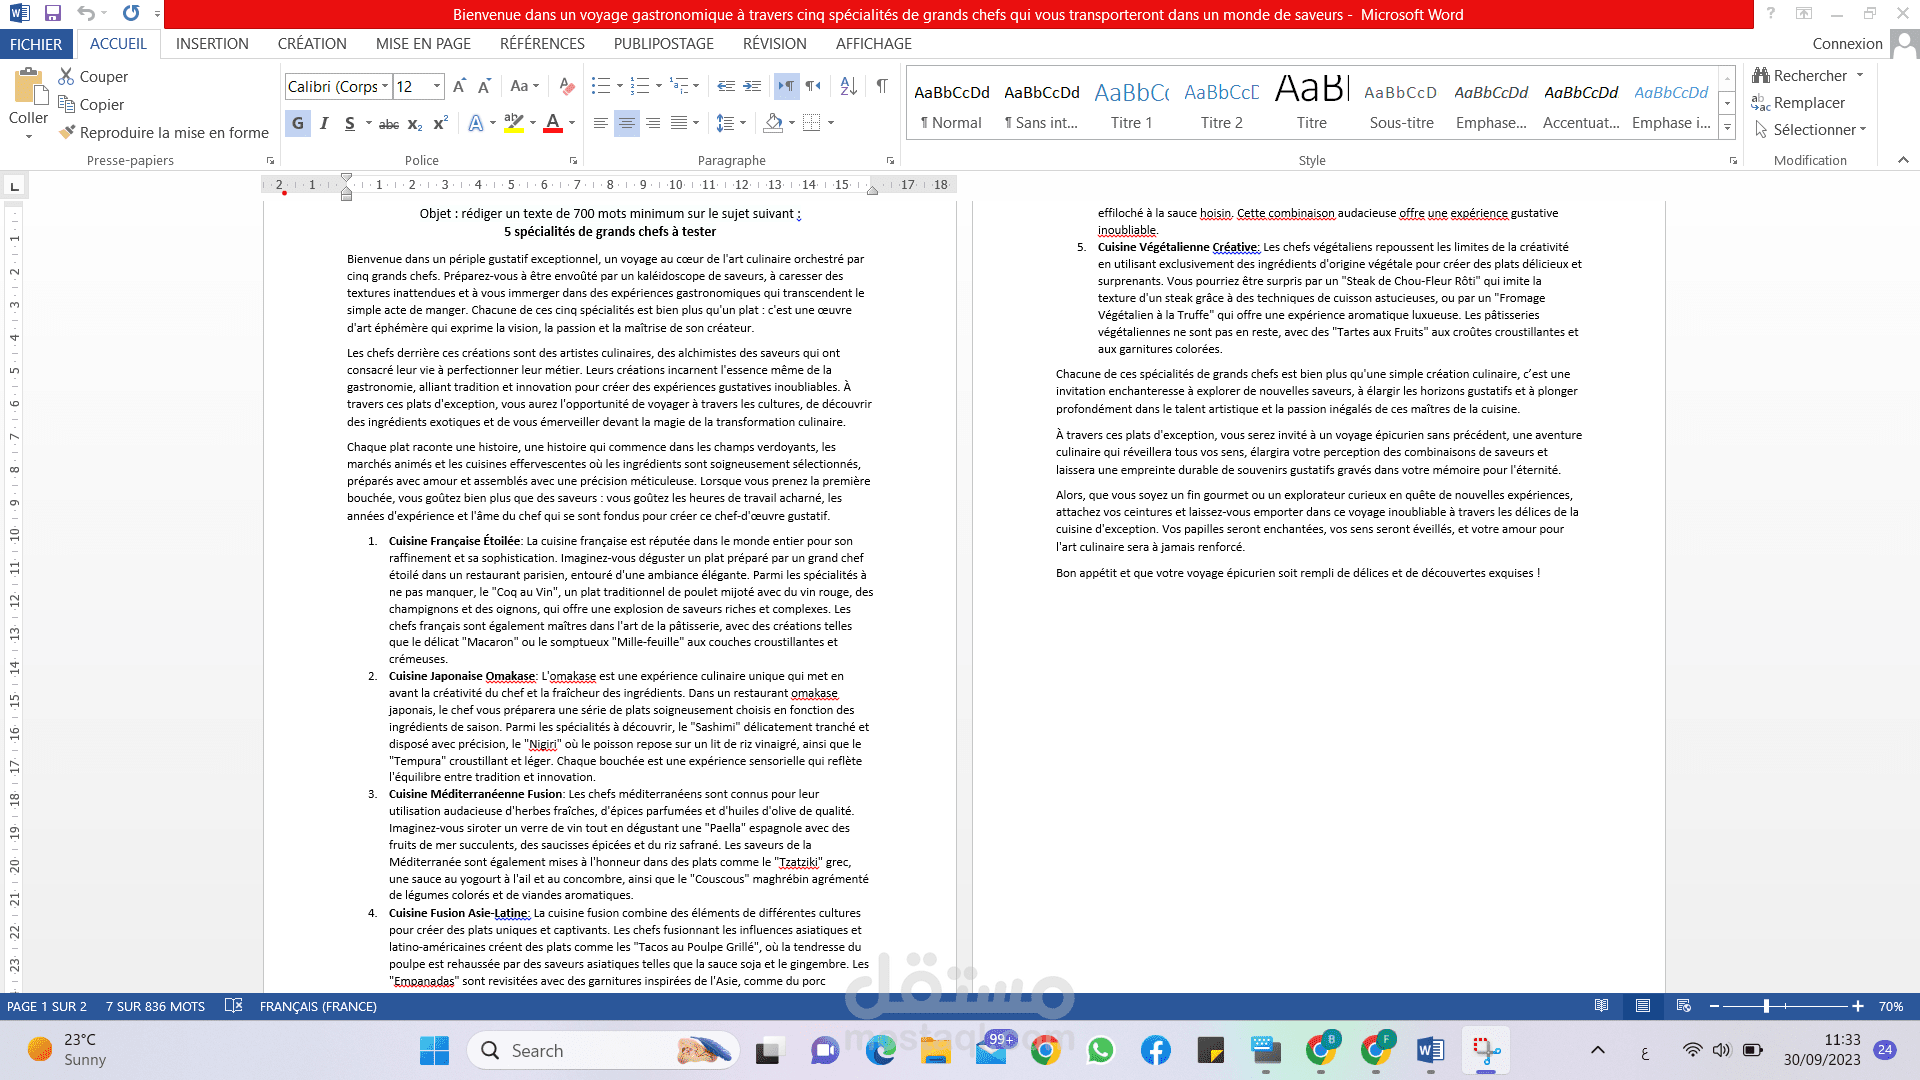Show or hide paragraph marks

click(x=882, y=87)
